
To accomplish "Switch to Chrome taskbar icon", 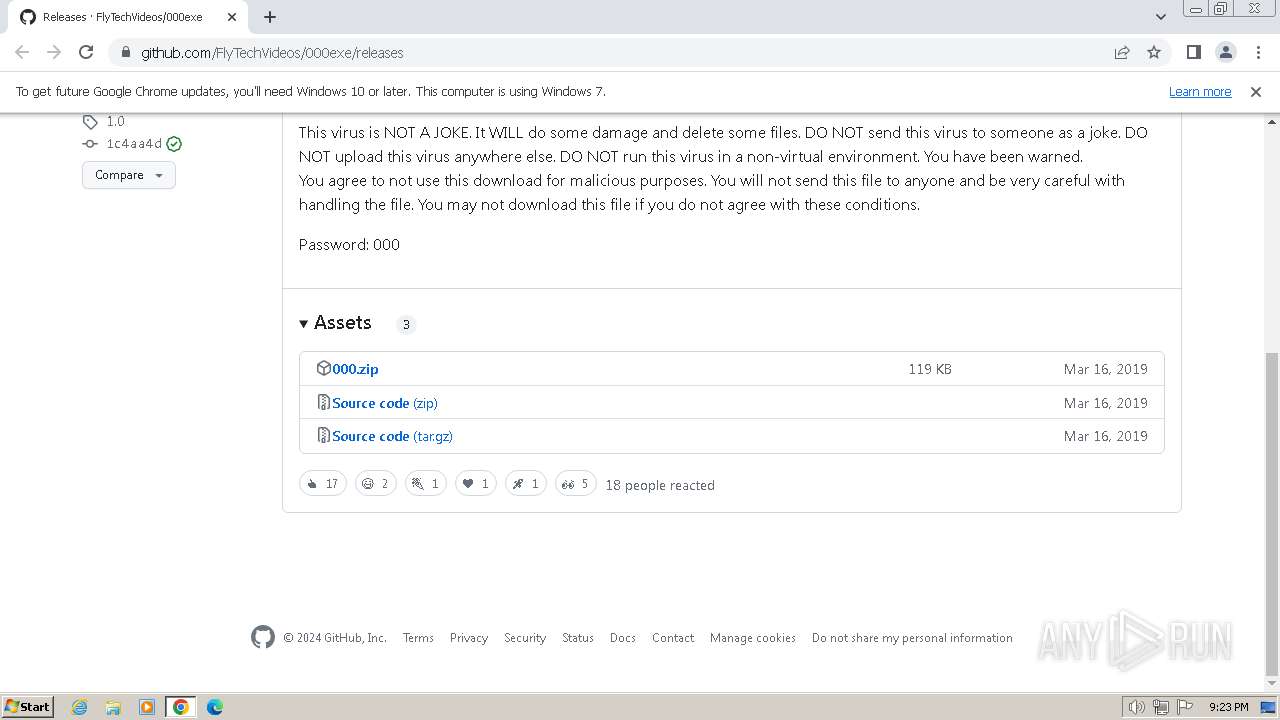I will pos(181,707).
